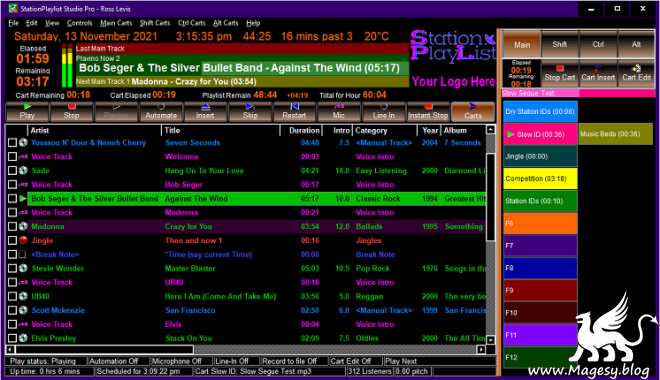Open the Controls menu
This screenshot has height=380, width=660.
tap(80, 23)
